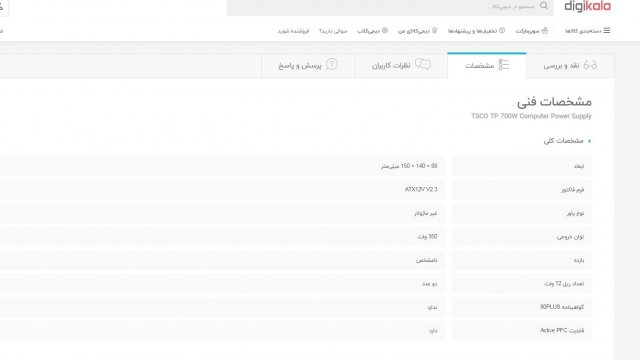This screenshot has width=640, height=360.
Task: Click the دو عدد value
Action: pyautogui.click(x=430, y=284)
